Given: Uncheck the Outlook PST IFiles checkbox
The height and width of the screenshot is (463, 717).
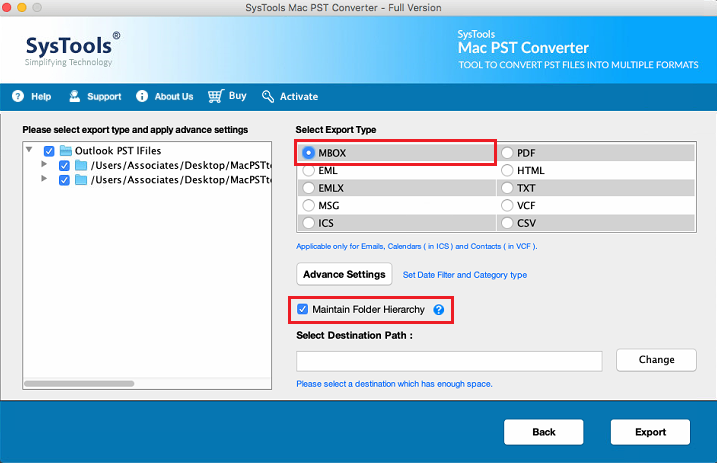Looking at the screenshot, I should pyautogui.click(x=49, y=151).
